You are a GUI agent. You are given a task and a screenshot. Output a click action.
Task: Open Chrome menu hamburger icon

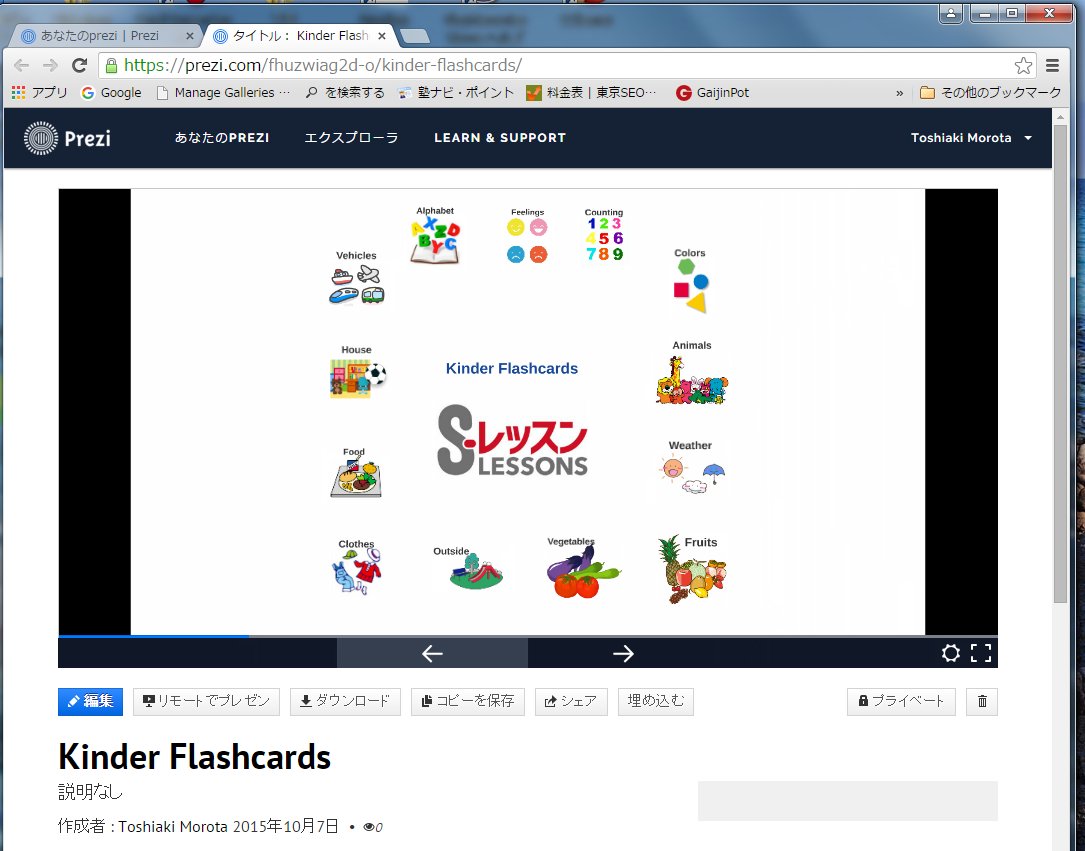1052,66
